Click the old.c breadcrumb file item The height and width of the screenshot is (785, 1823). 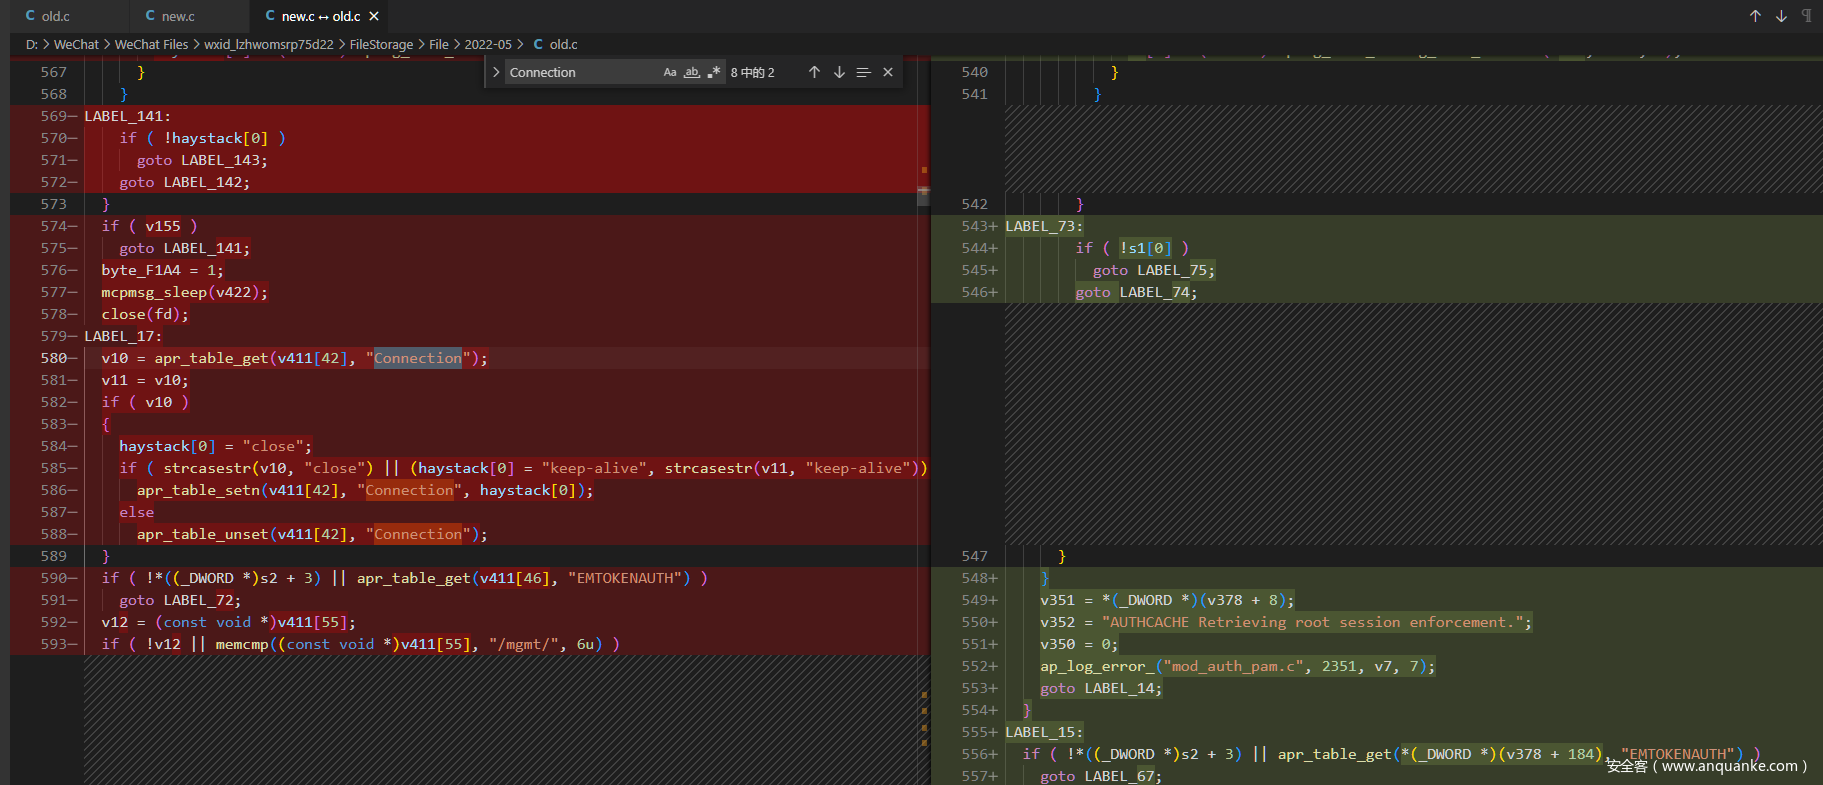point(563,44)
